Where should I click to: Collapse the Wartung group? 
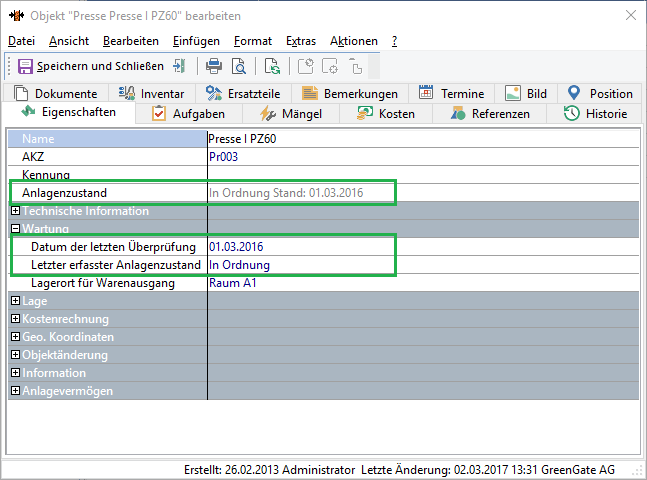(15, 229)
